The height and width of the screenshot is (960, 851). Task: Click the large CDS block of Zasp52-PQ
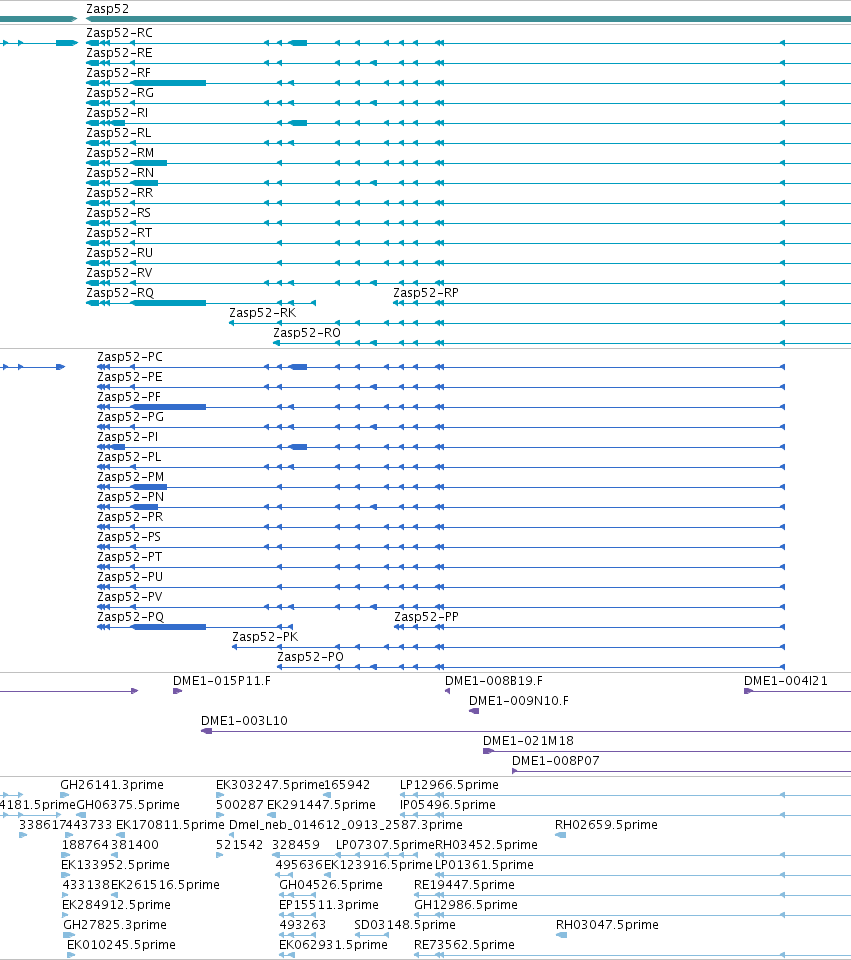coord(170,626)
